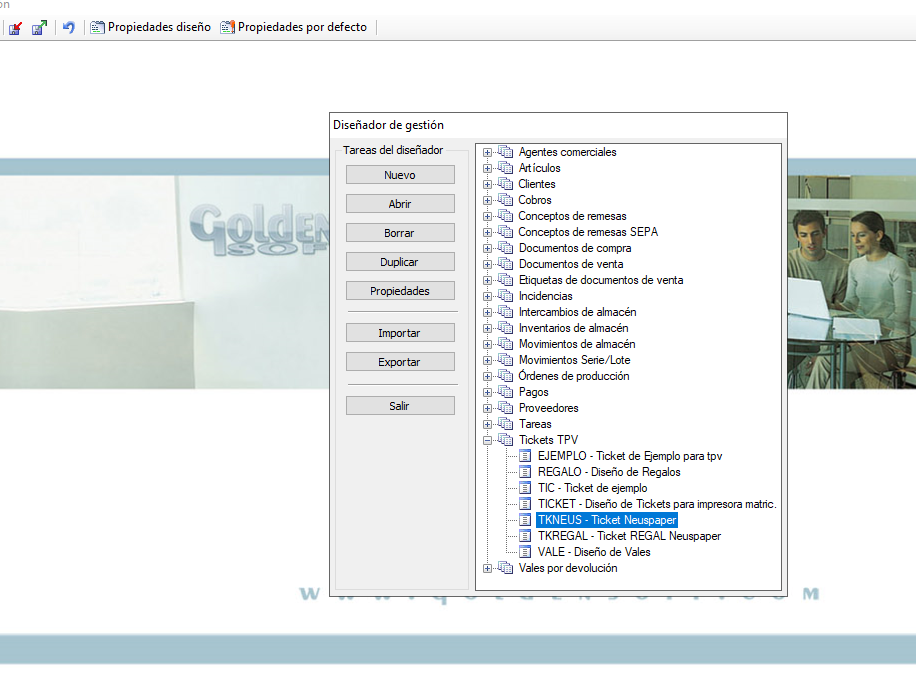Collapse the Tickets TPV node
916x675 pixels.
click(488, 440)
